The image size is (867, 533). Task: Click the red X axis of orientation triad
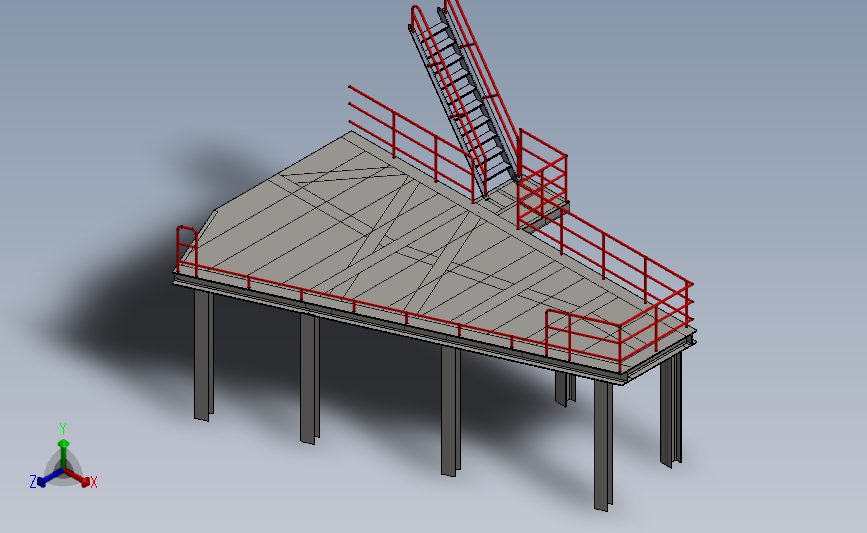(x=76, y=477)
